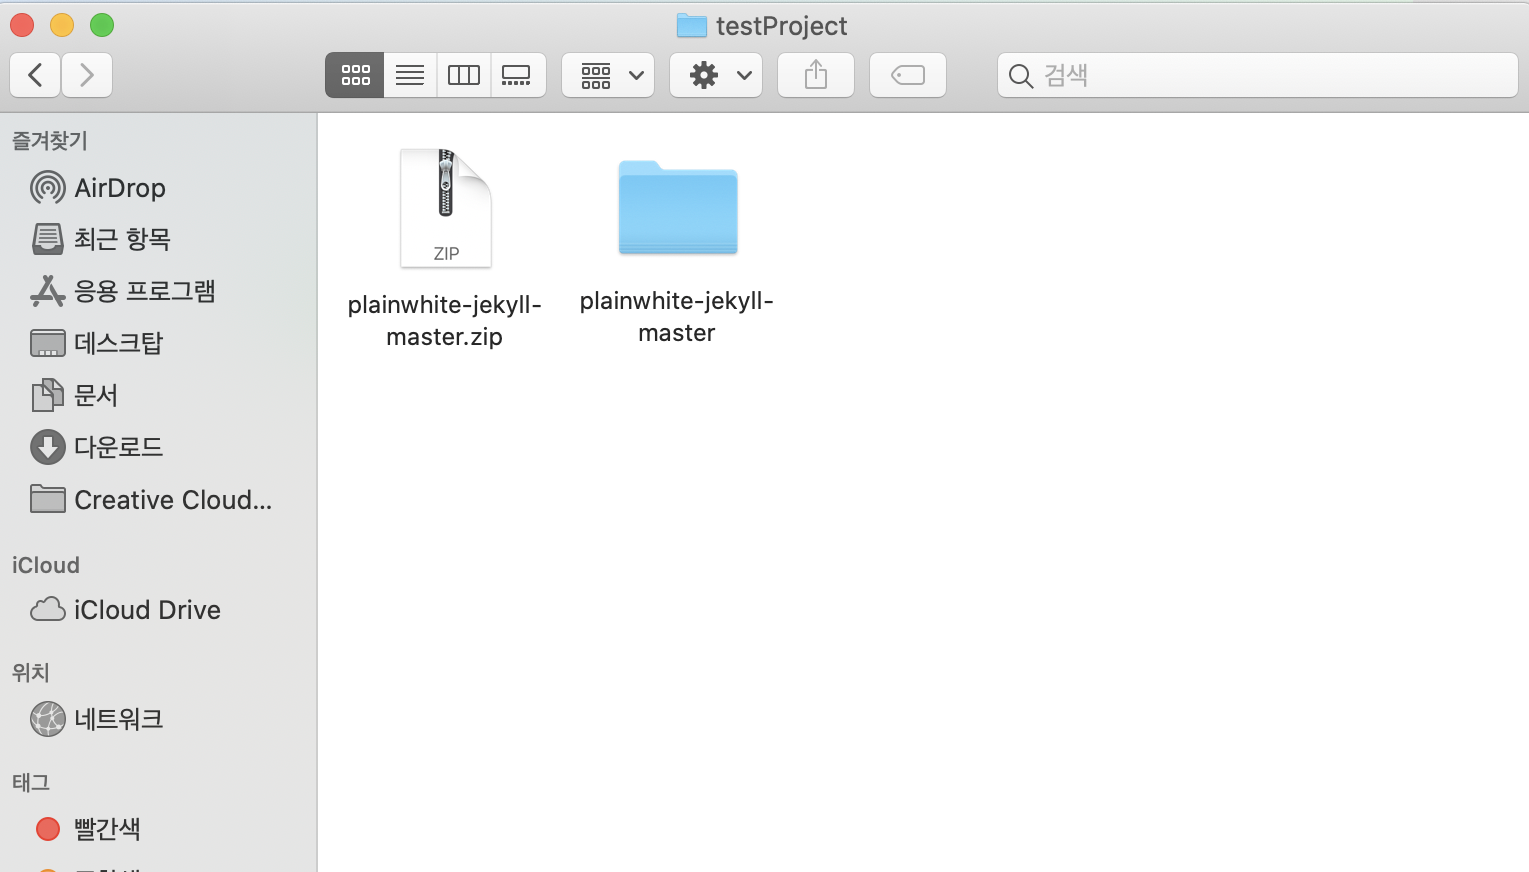Select plainwhite-jekyll-master.zip file

click(x=446, y=210)
